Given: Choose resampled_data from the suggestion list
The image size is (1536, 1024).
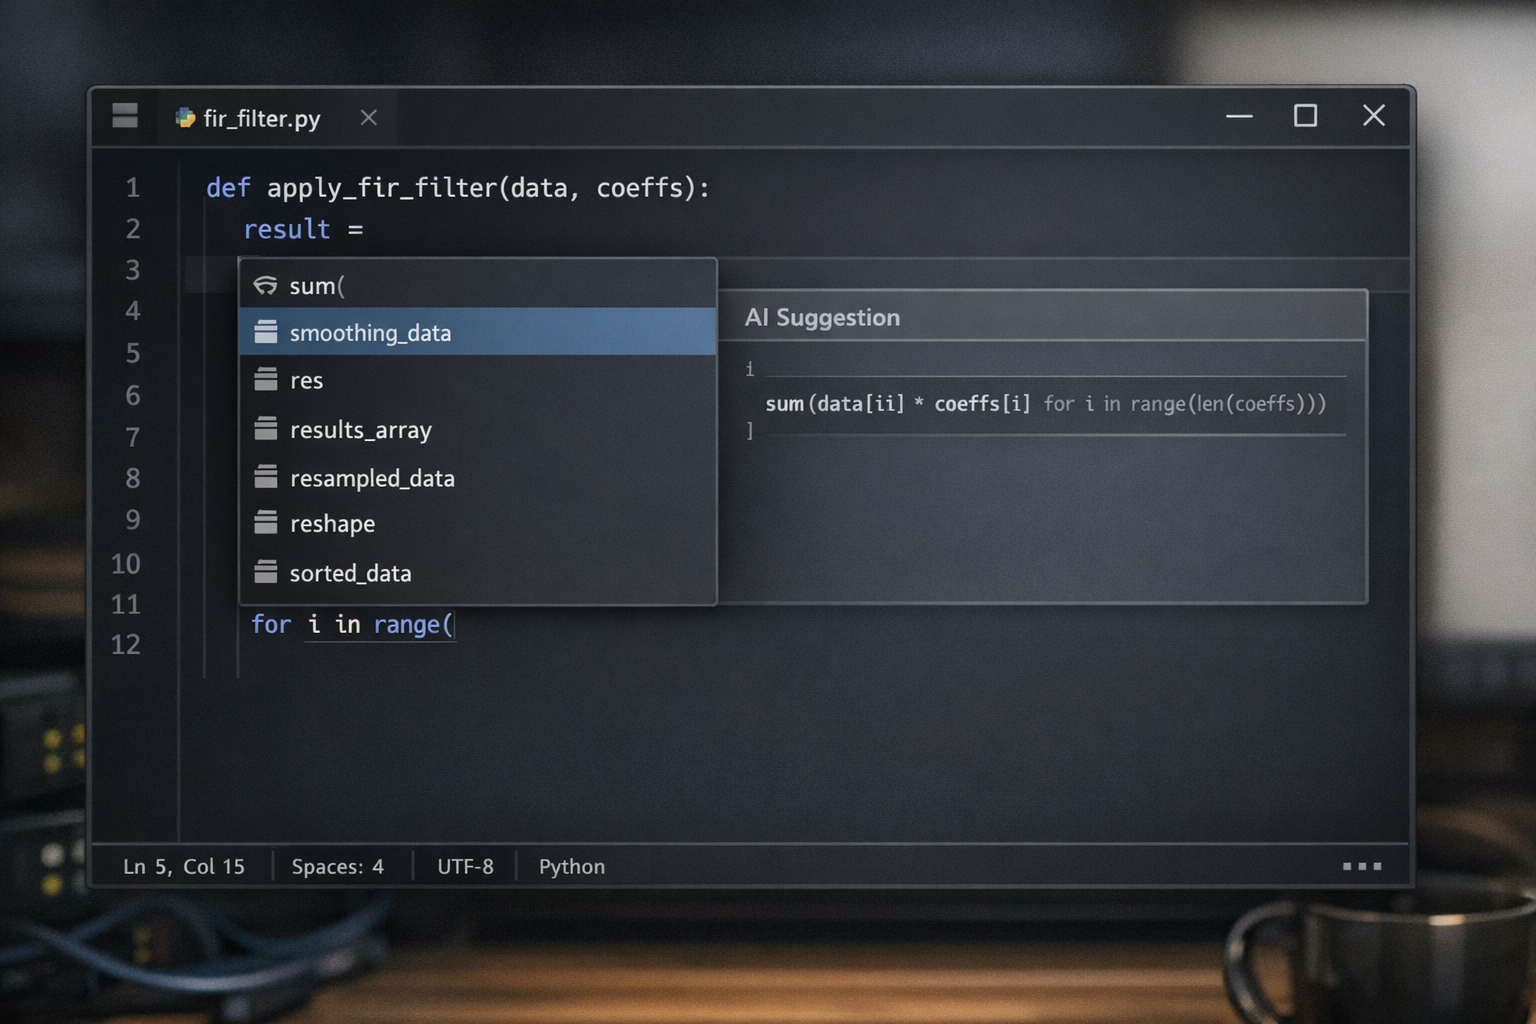Looking at the screenshot, I should click(372, 477).
